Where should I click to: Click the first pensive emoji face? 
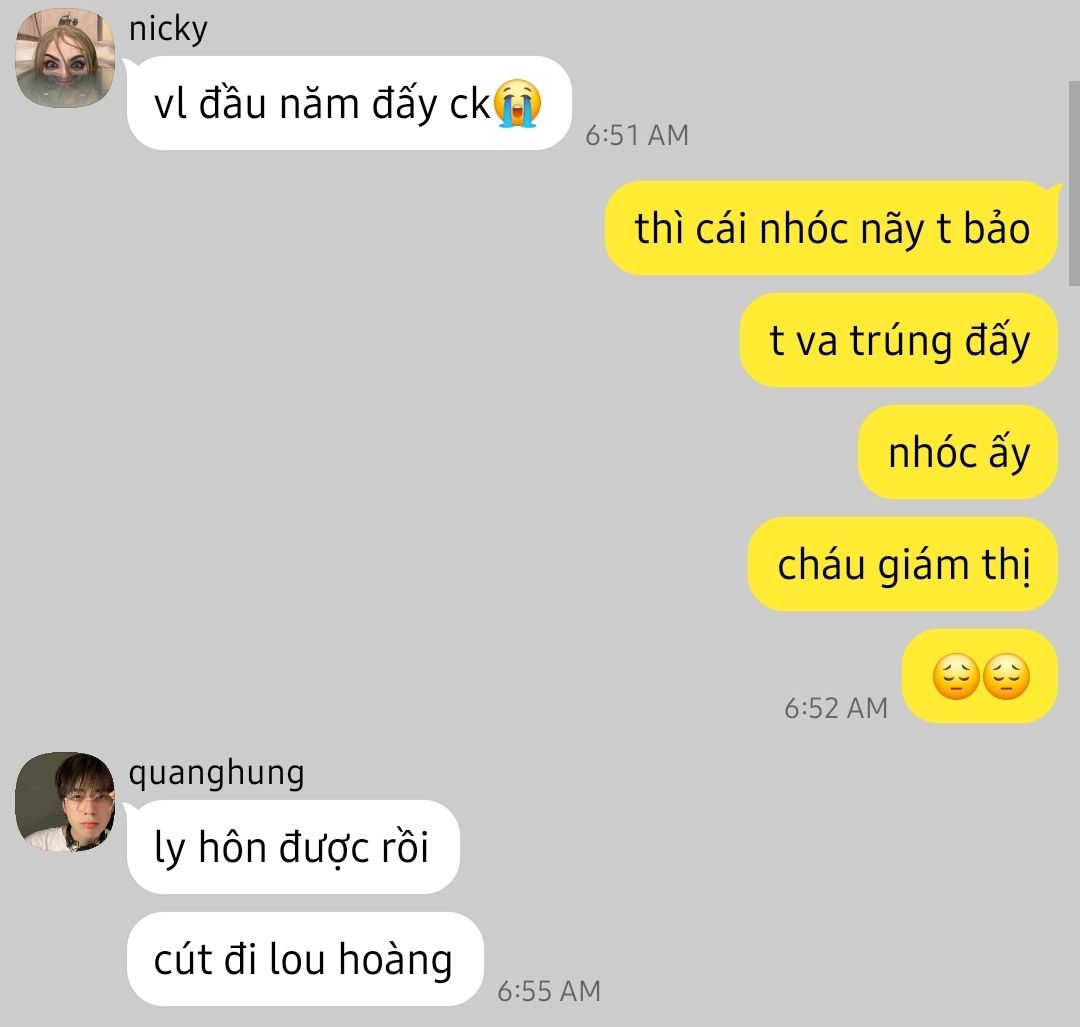pyautogui.click(x=956, y=676)
